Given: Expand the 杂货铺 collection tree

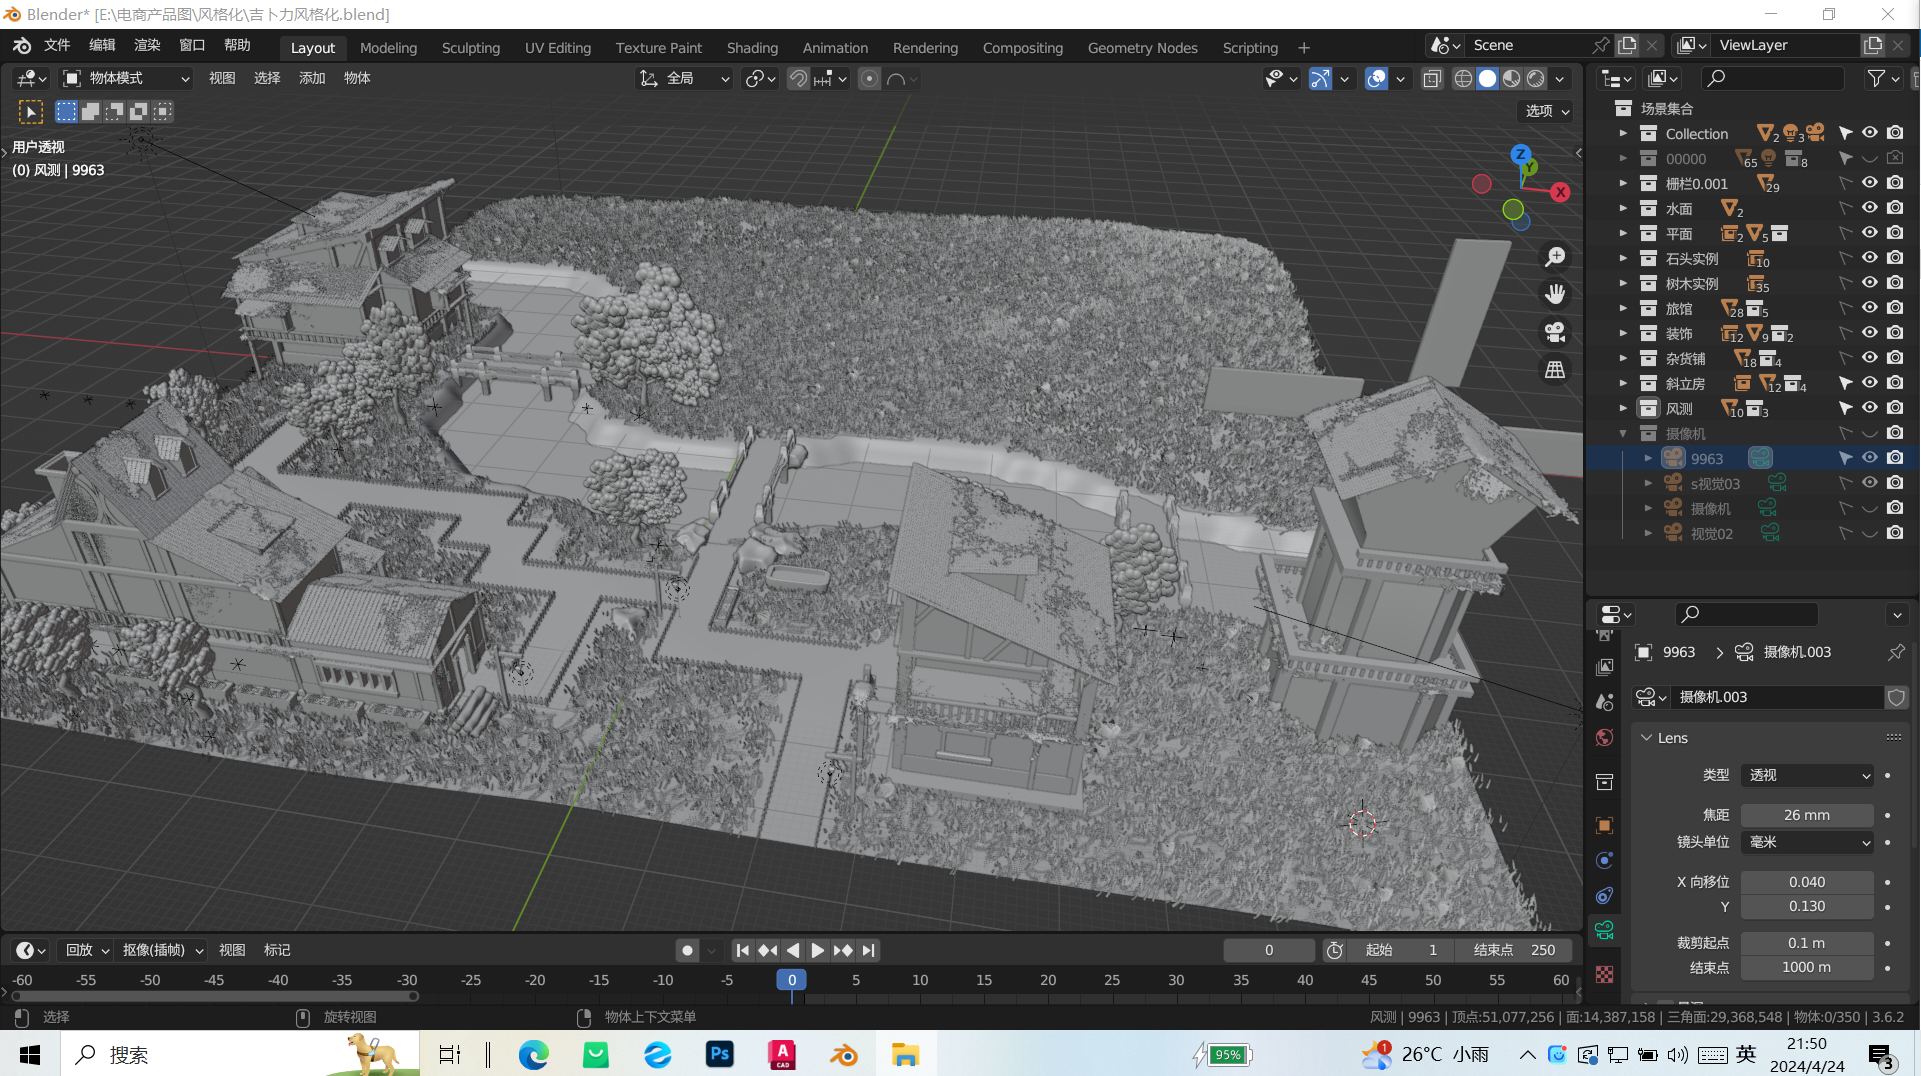Looking at the screenshot, I should pos(1623,358).
